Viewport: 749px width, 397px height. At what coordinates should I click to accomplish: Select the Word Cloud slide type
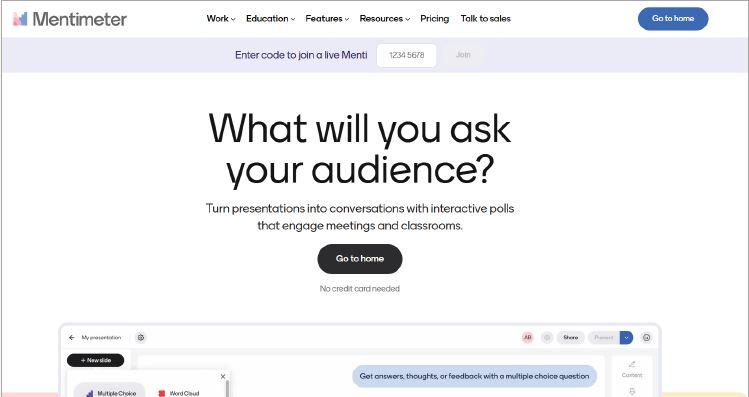click(x=179, y=393)
